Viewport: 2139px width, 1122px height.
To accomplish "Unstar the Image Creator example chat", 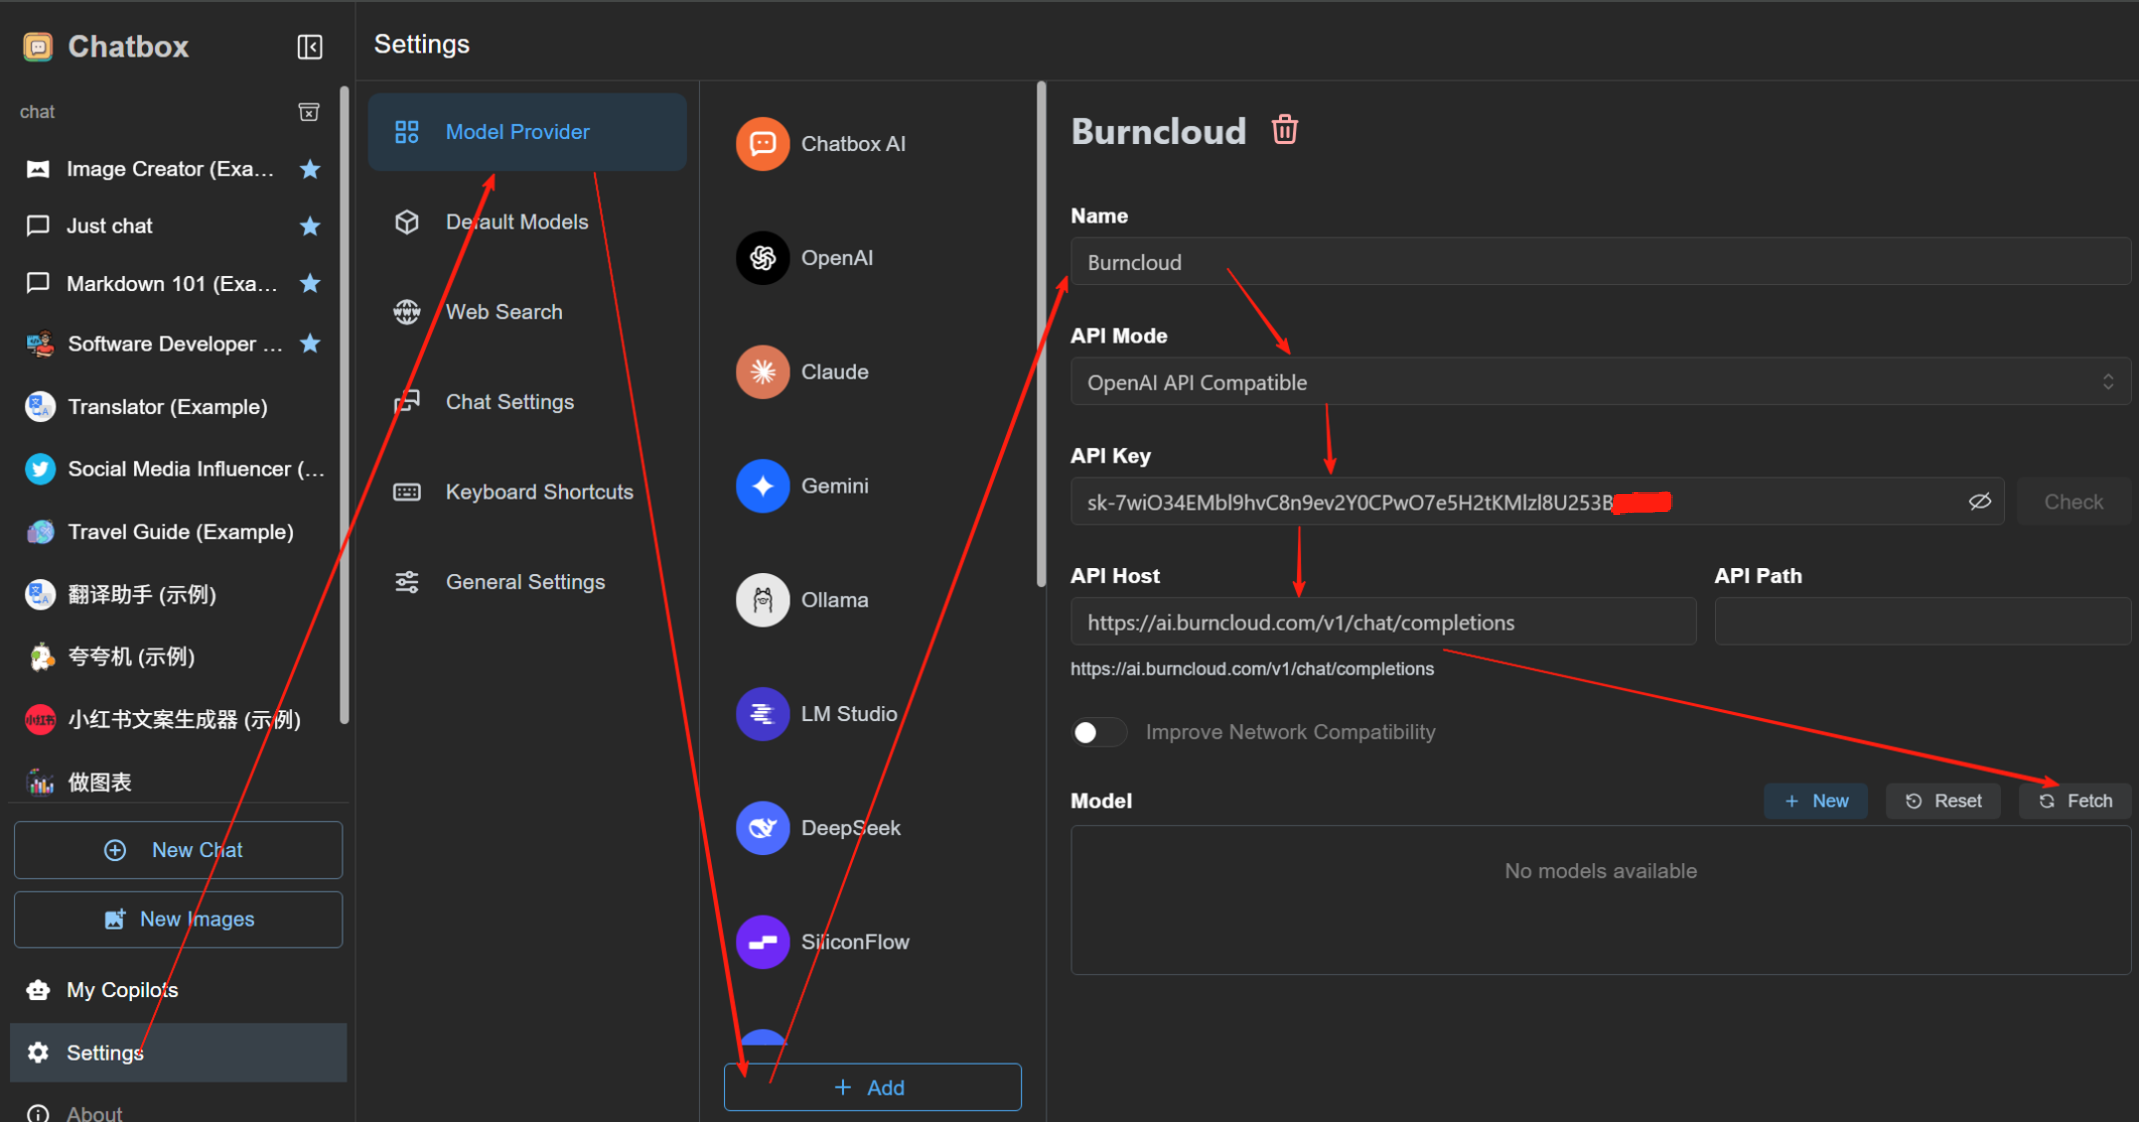I will pyautogui.click(x=310, y=169).
